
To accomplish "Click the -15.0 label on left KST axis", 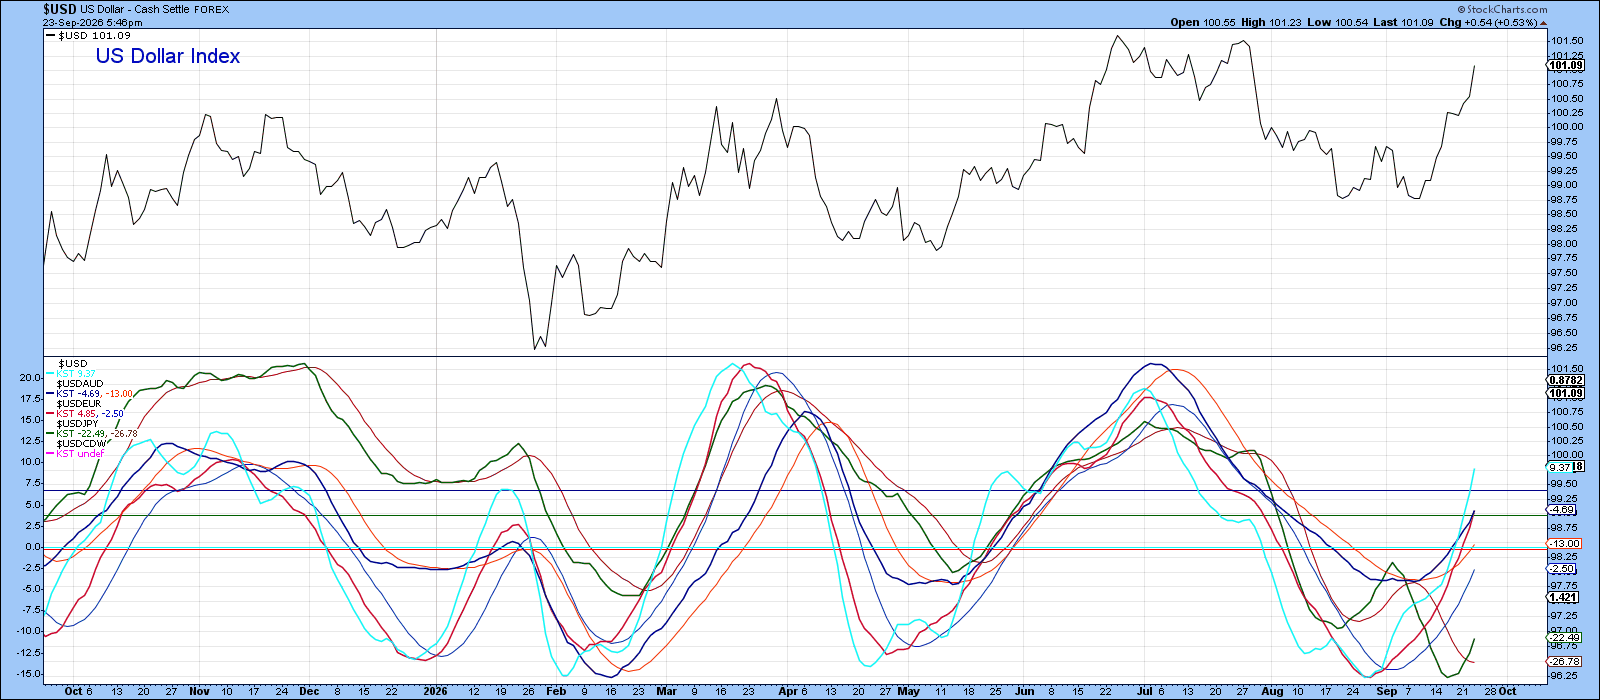I will [x=27, y=673].
